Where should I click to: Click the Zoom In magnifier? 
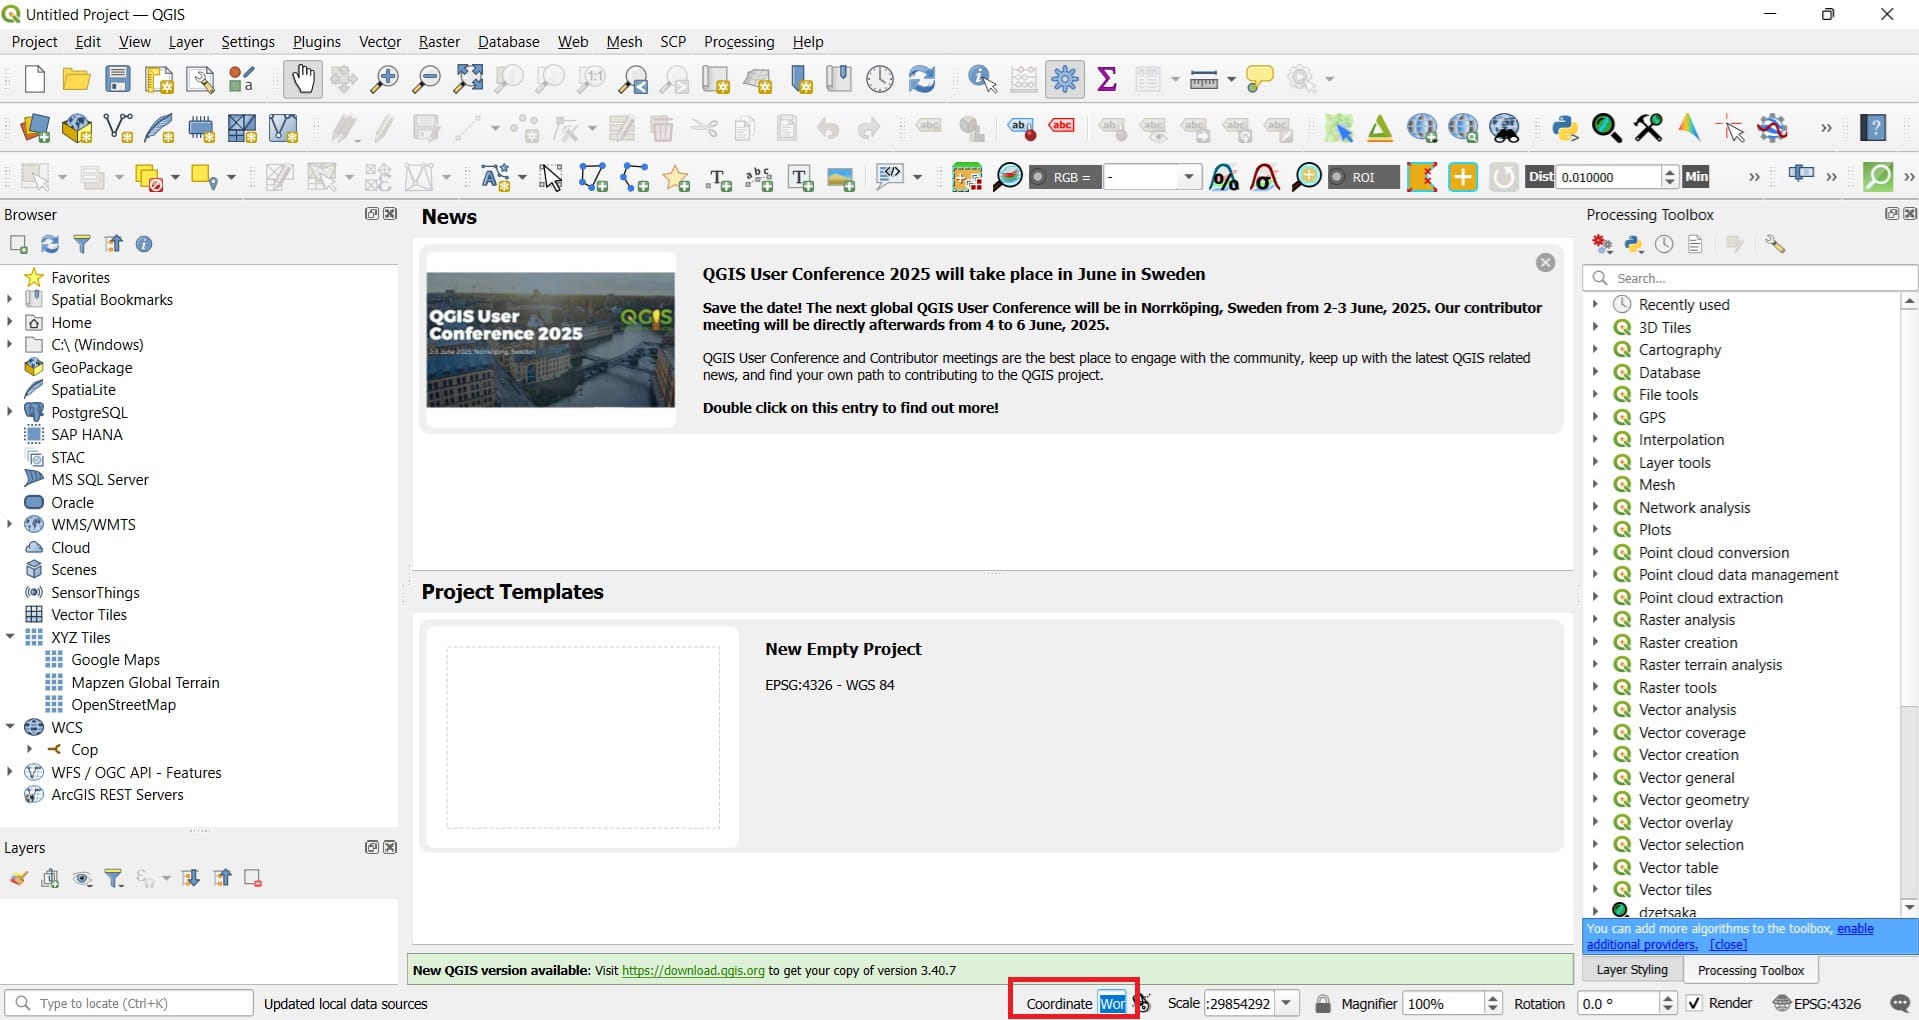[384, 79]
